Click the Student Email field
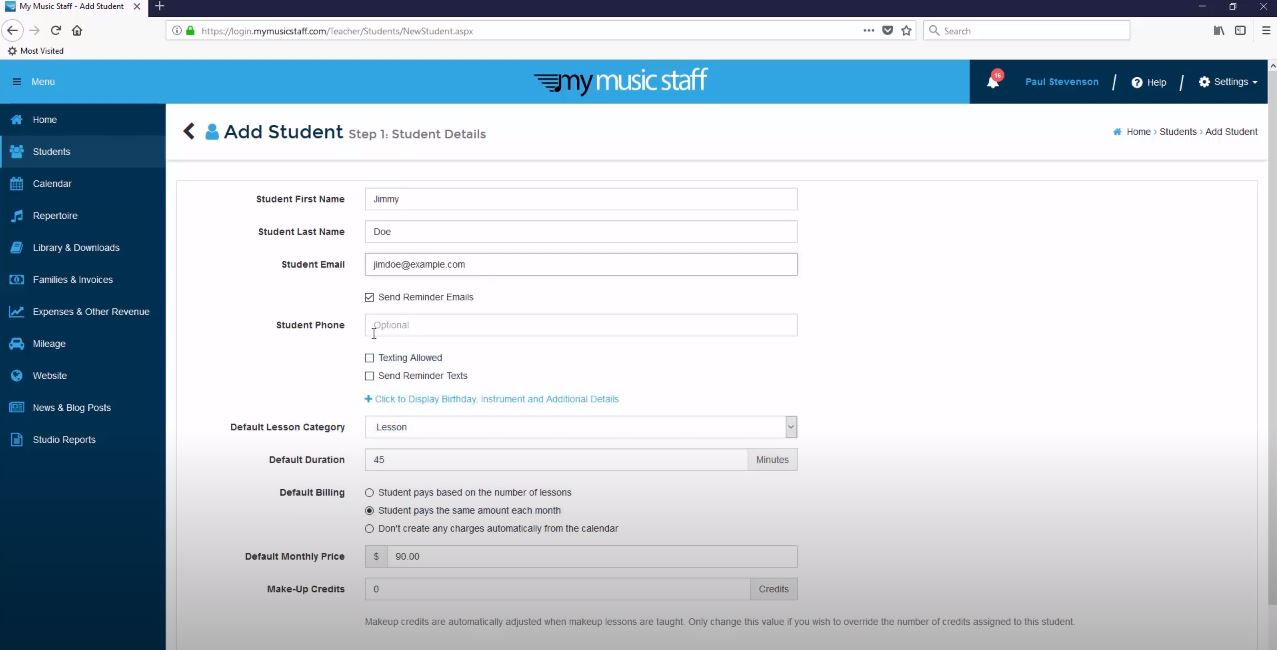This screenshot has width=1277, height=650. click(581, 264)
